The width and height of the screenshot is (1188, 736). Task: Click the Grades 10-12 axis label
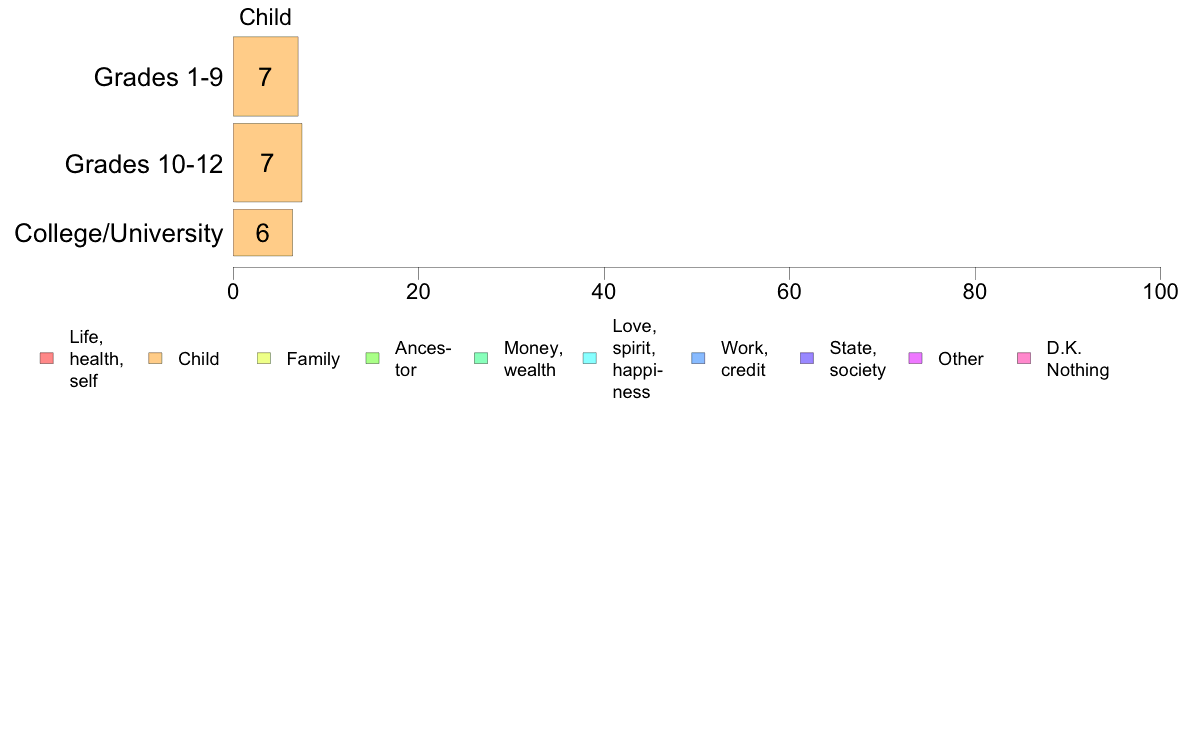tap(144, 164)
